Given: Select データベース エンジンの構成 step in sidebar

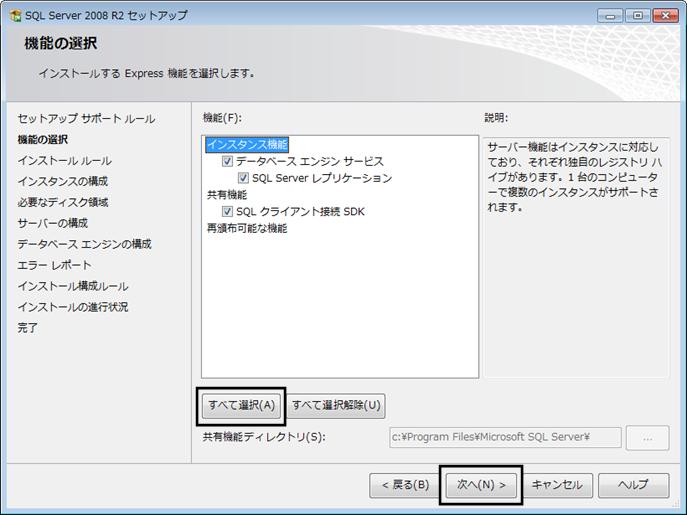Looking at the screenshot, I should pos(85,244).
